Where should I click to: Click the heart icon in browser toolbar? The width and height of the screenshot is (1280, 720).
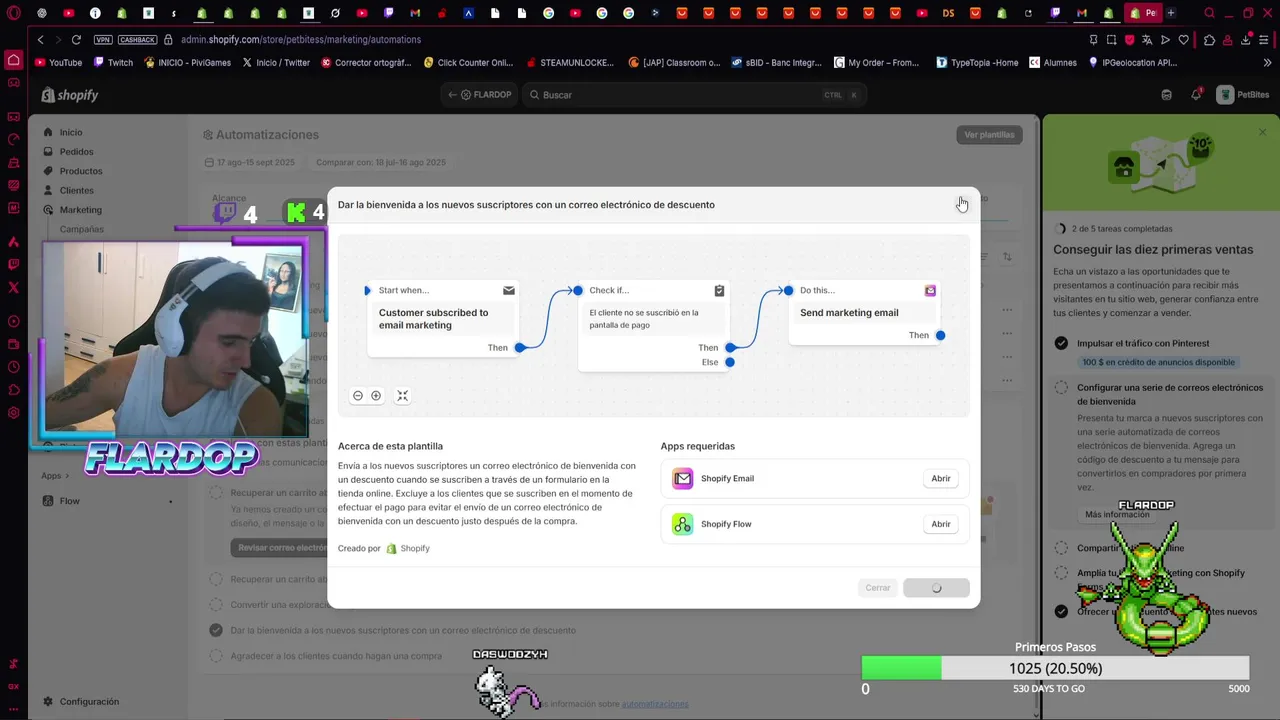1184,39
